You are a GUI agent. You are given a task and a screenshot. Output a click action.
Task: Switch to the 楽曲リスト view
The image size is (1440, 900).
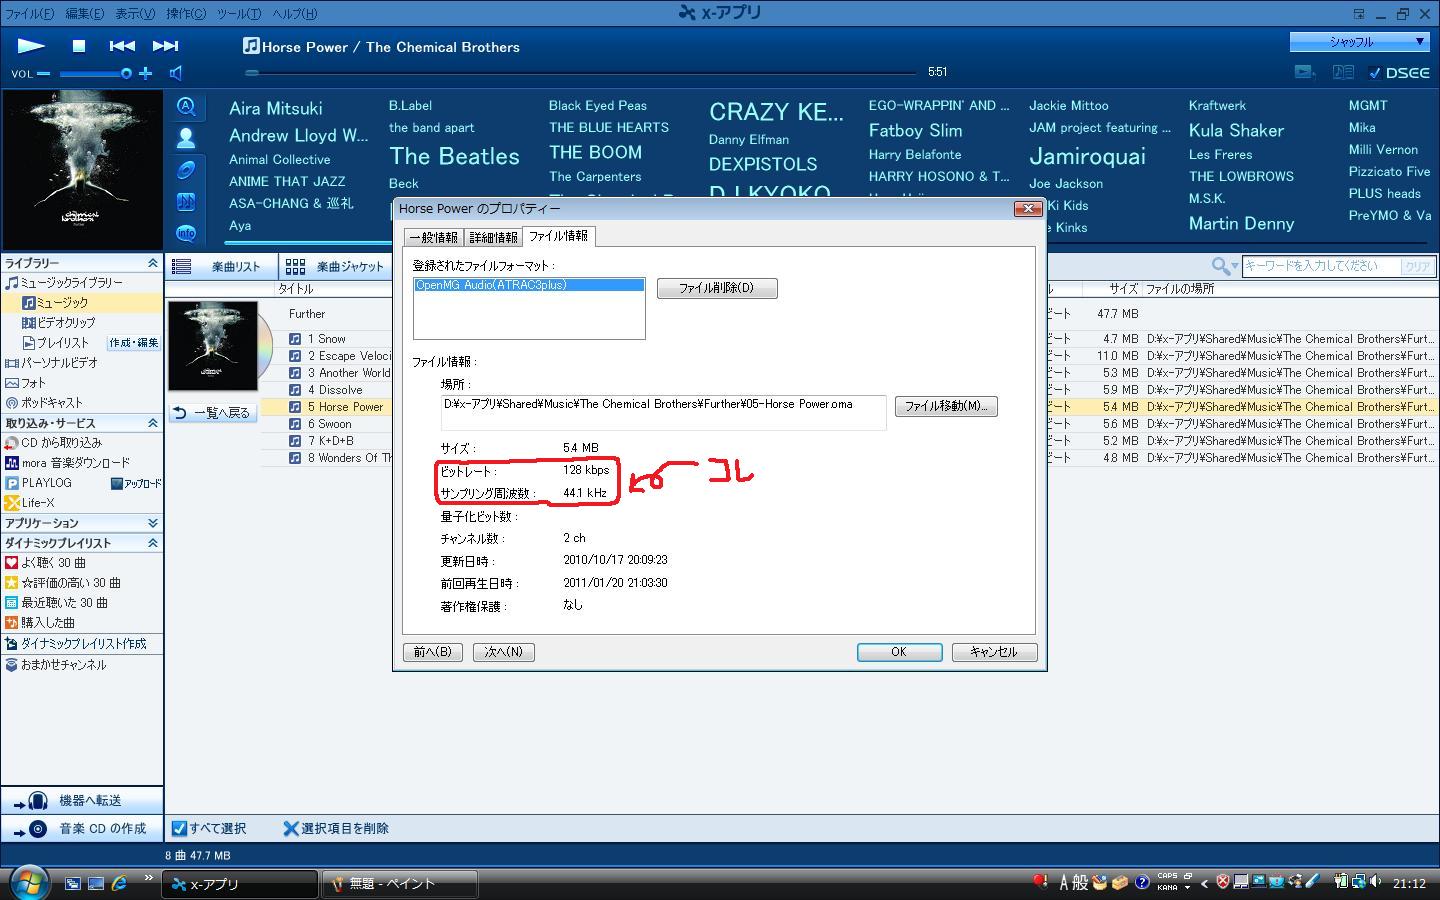[222, 267]
